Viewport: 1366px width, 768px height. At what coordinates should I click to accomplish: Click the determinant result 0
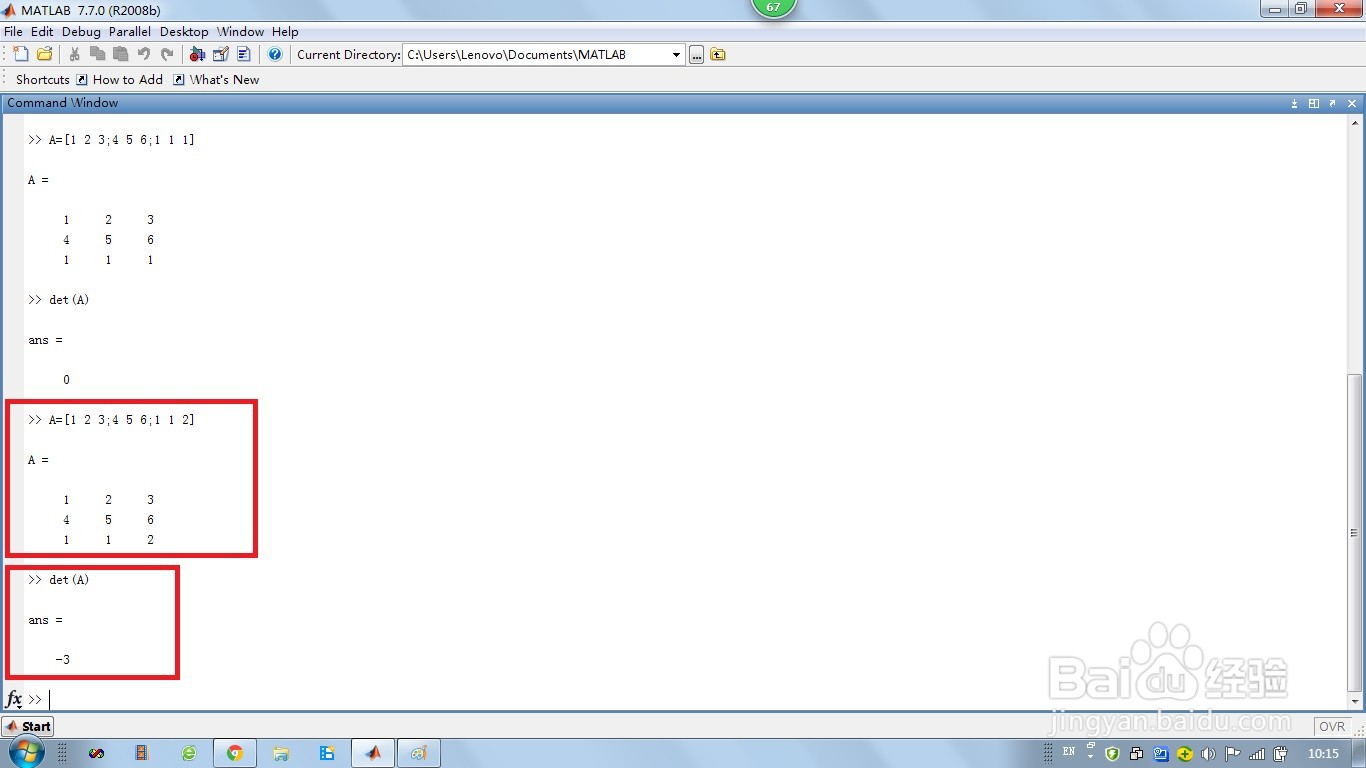(x=66, y=380)
